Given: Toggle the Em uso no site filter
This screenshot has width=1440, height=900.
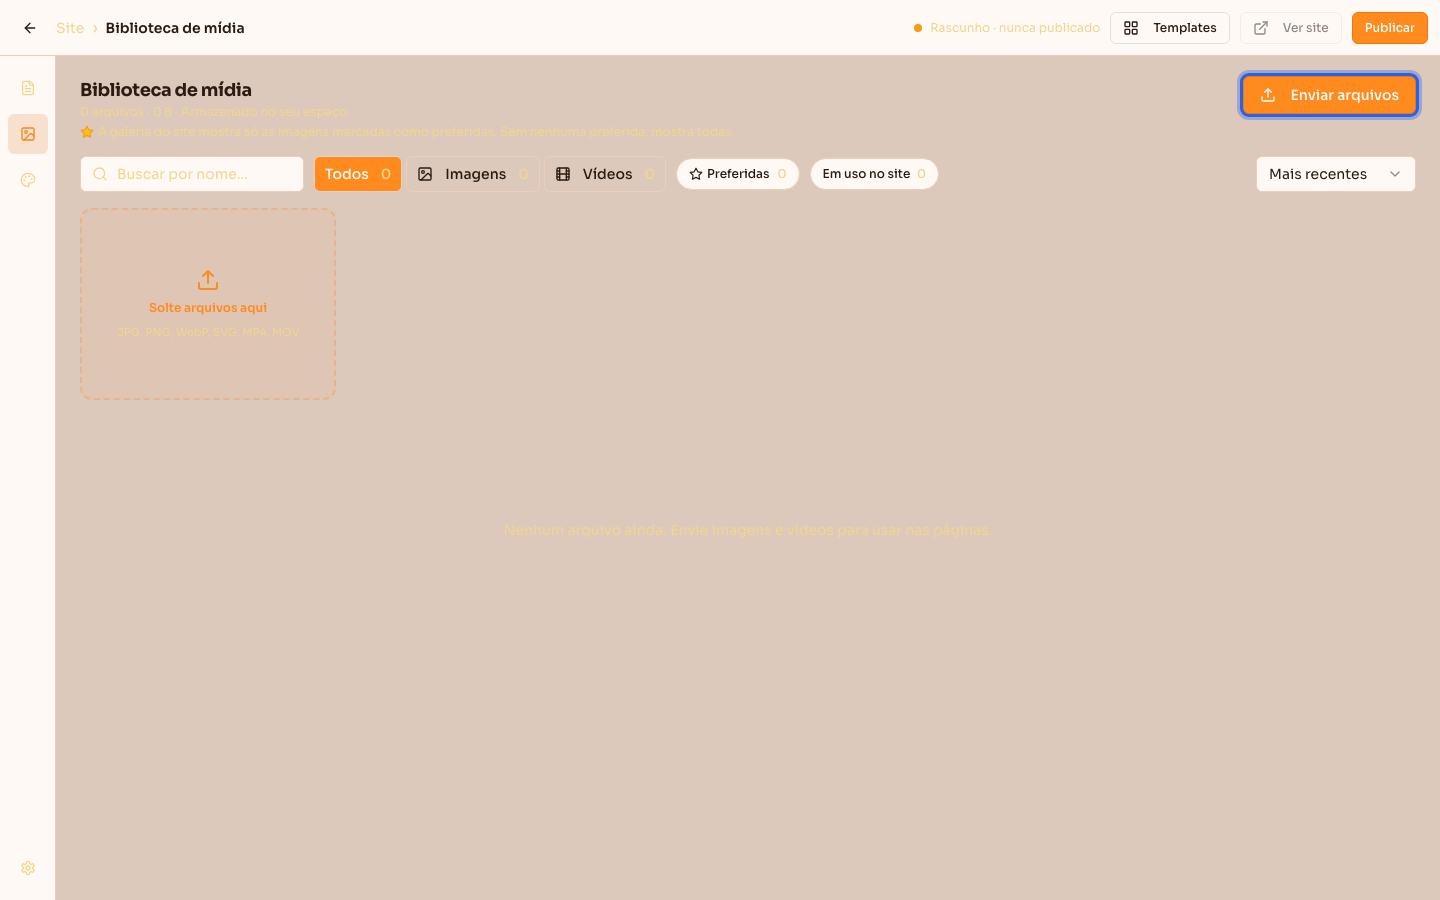Looking at the screenshot, I should tap(874, 174).
